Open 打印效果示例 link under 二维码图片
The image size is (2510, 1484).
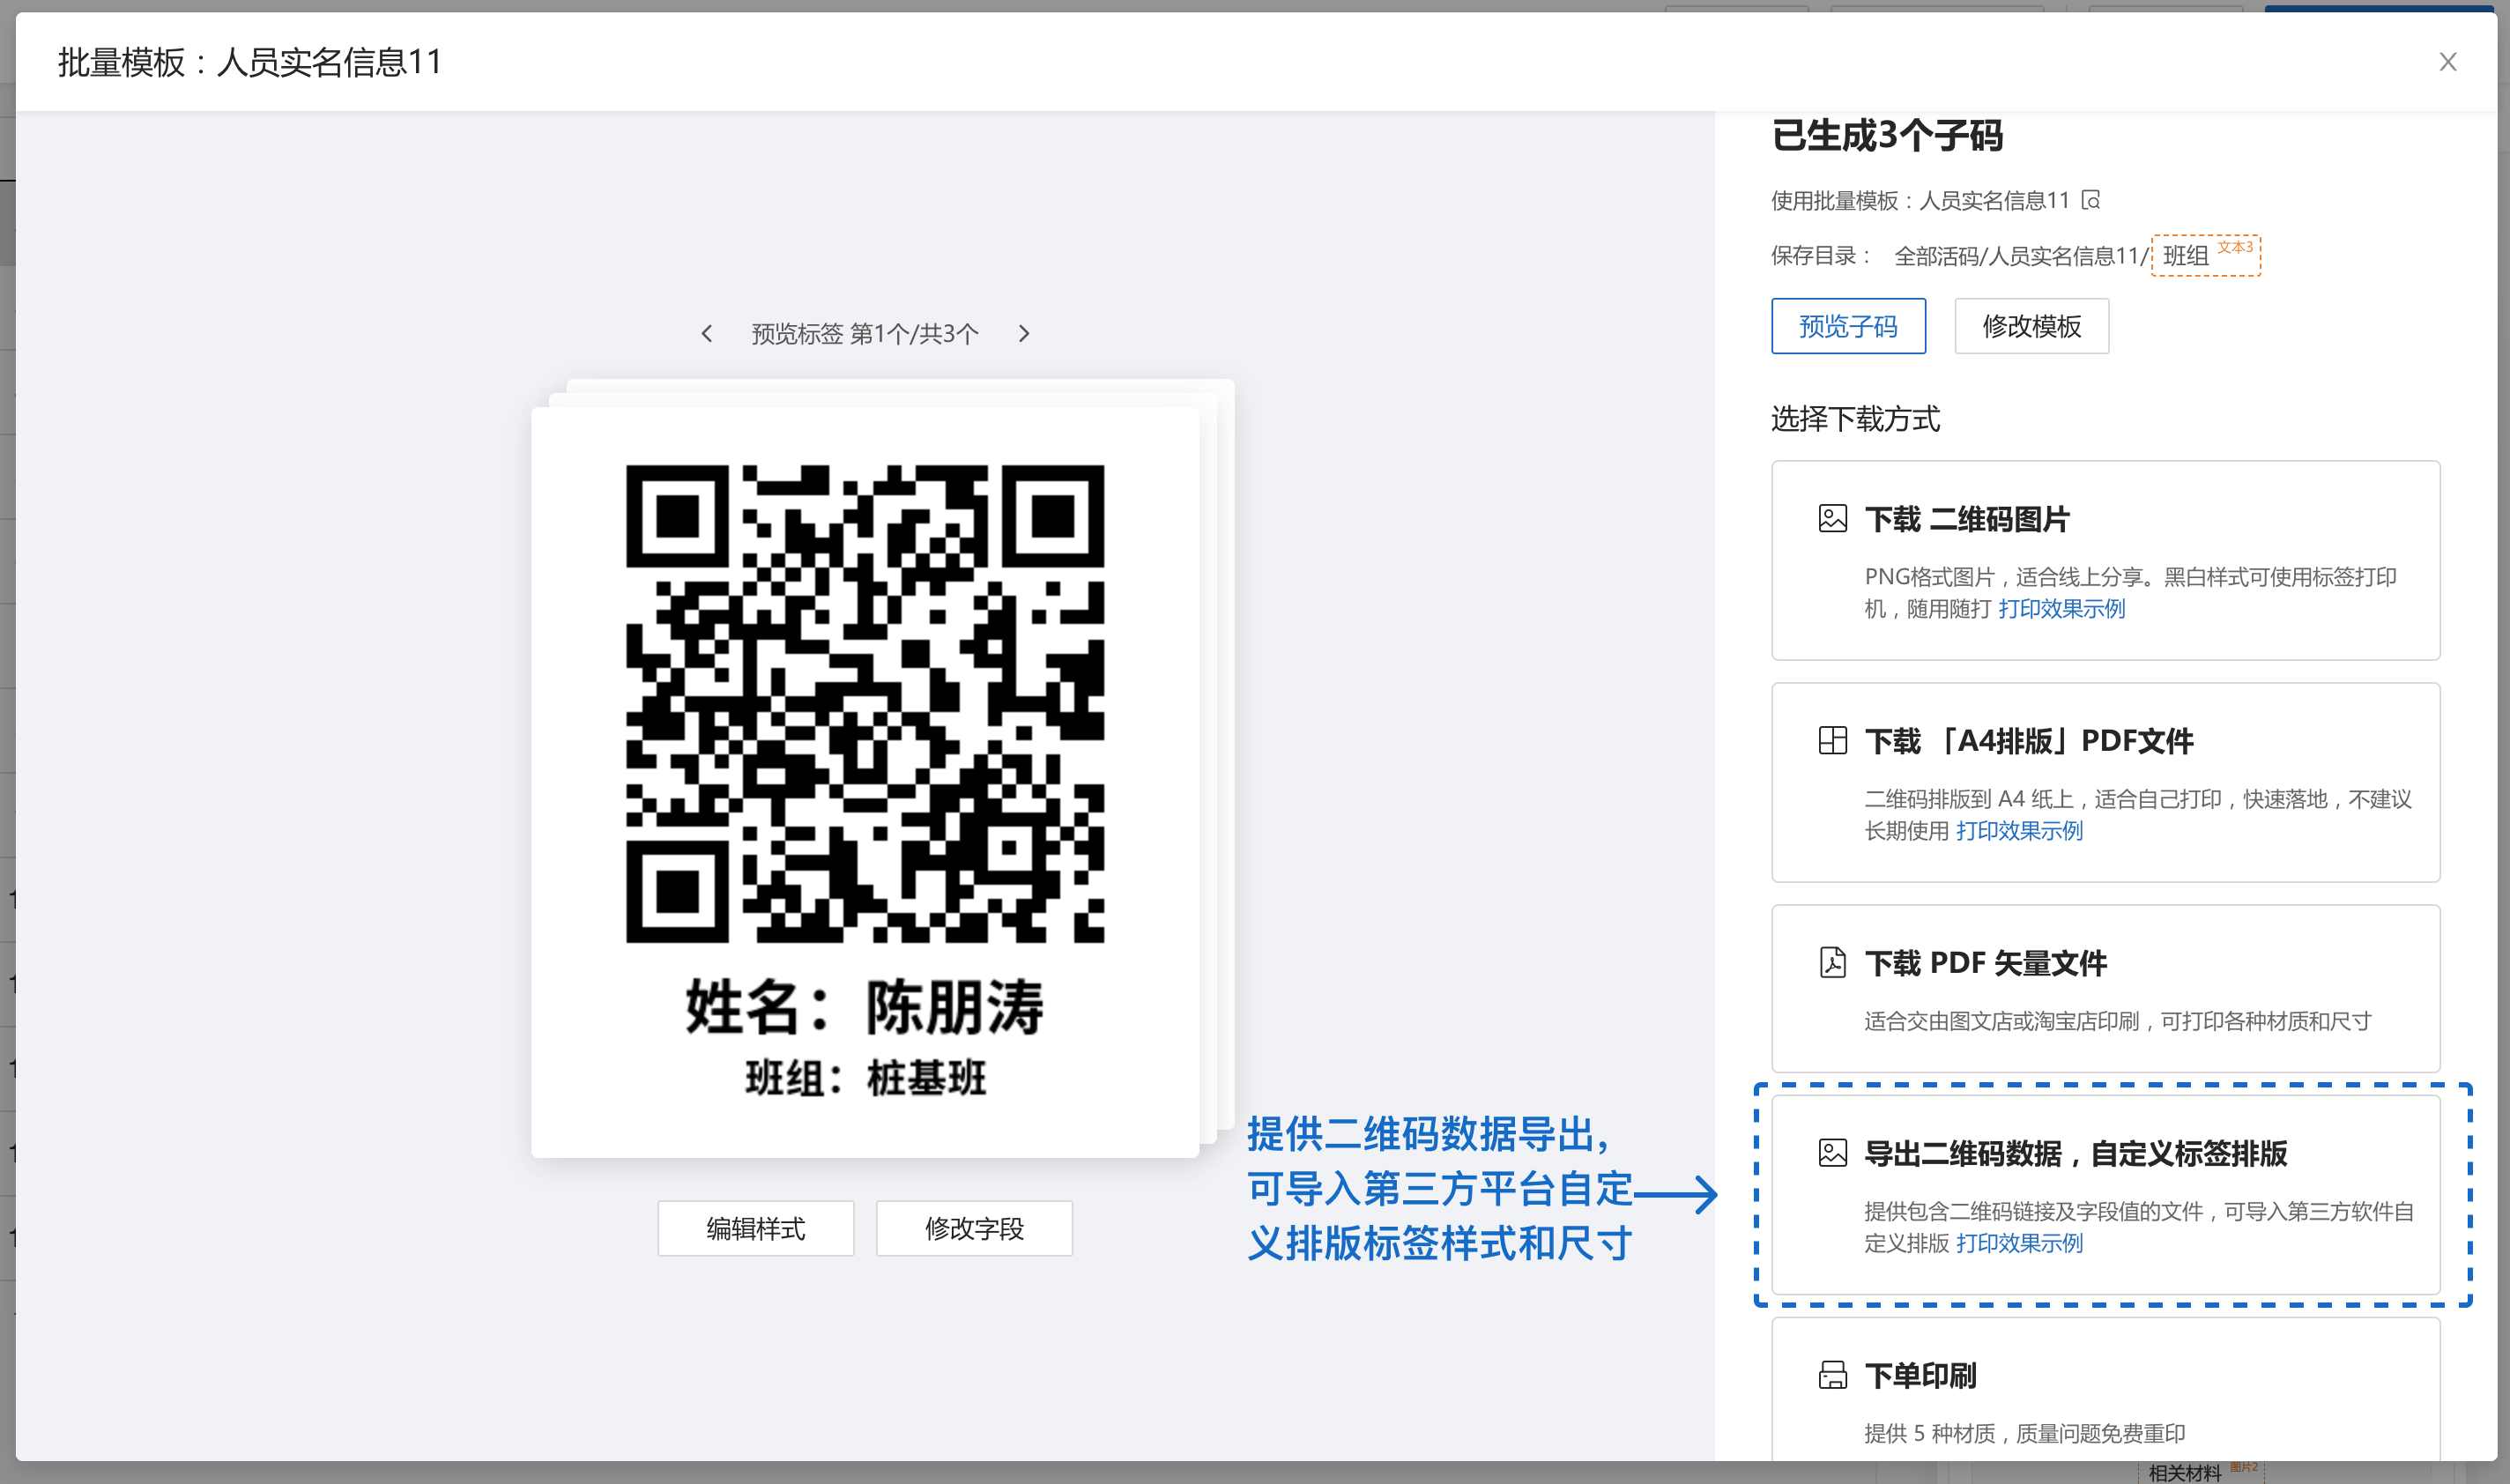pos(2061,609)
